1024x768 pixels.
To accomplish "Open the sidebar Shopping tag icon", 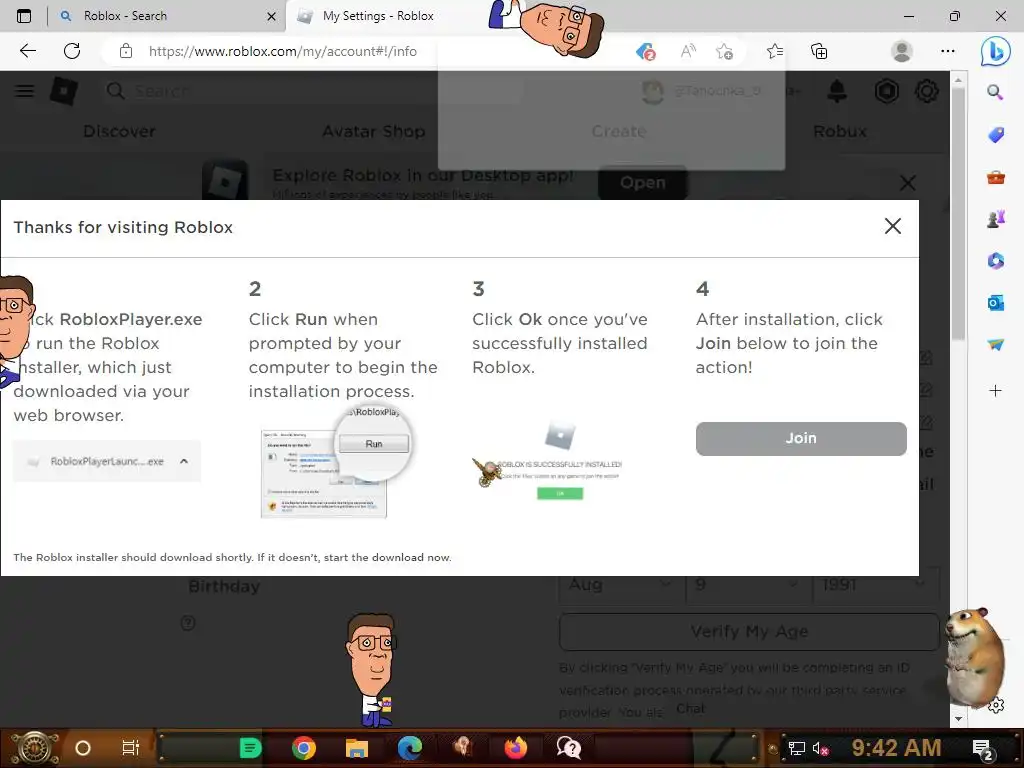I will [995, 135].
